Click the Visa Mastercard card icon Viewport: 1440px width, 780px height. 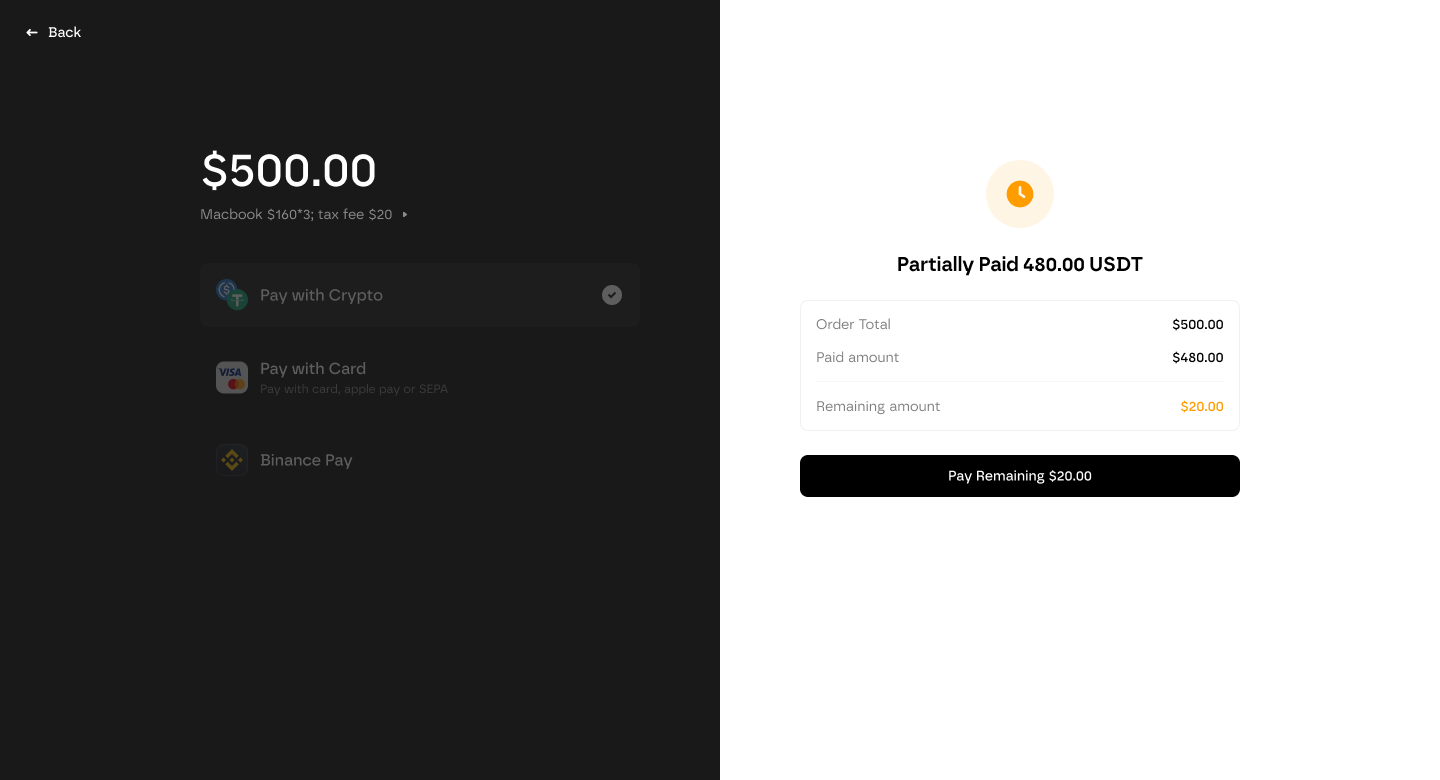232,377
